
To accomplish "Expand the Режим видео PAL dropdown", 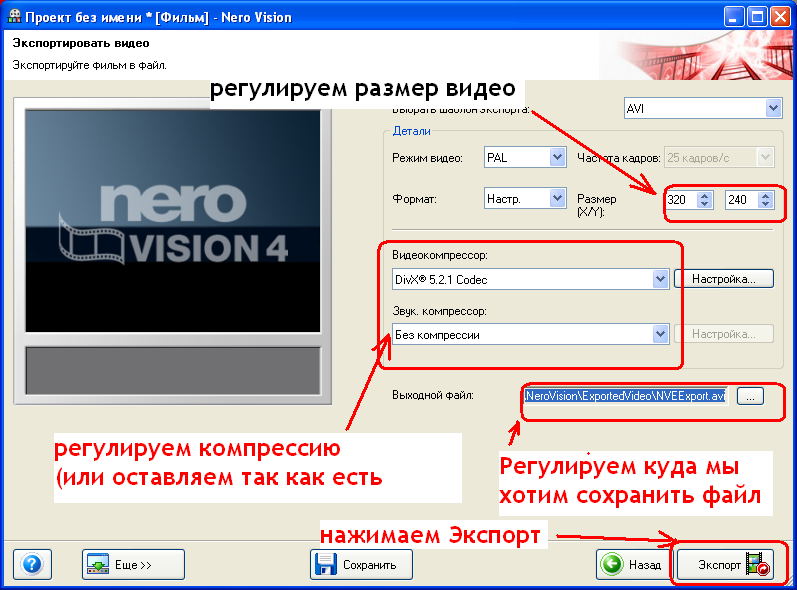I will [557, 158].
